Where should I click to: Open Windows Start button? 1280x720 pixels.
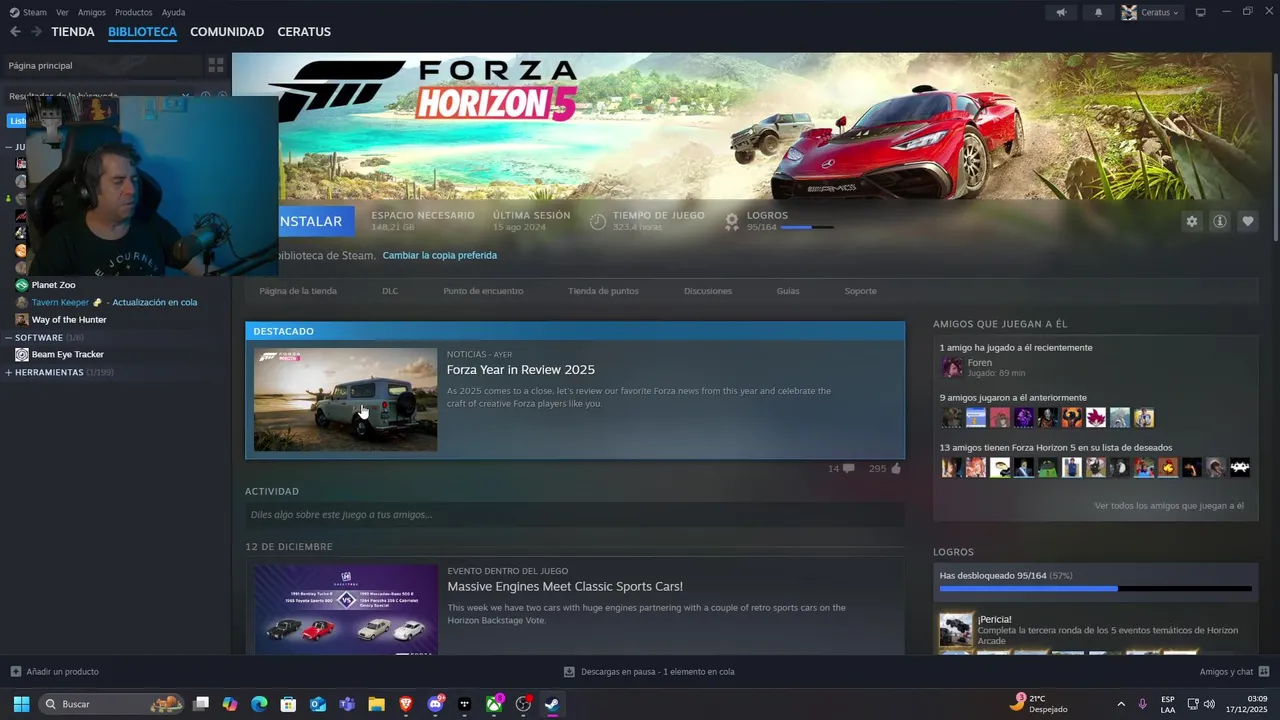21,704
